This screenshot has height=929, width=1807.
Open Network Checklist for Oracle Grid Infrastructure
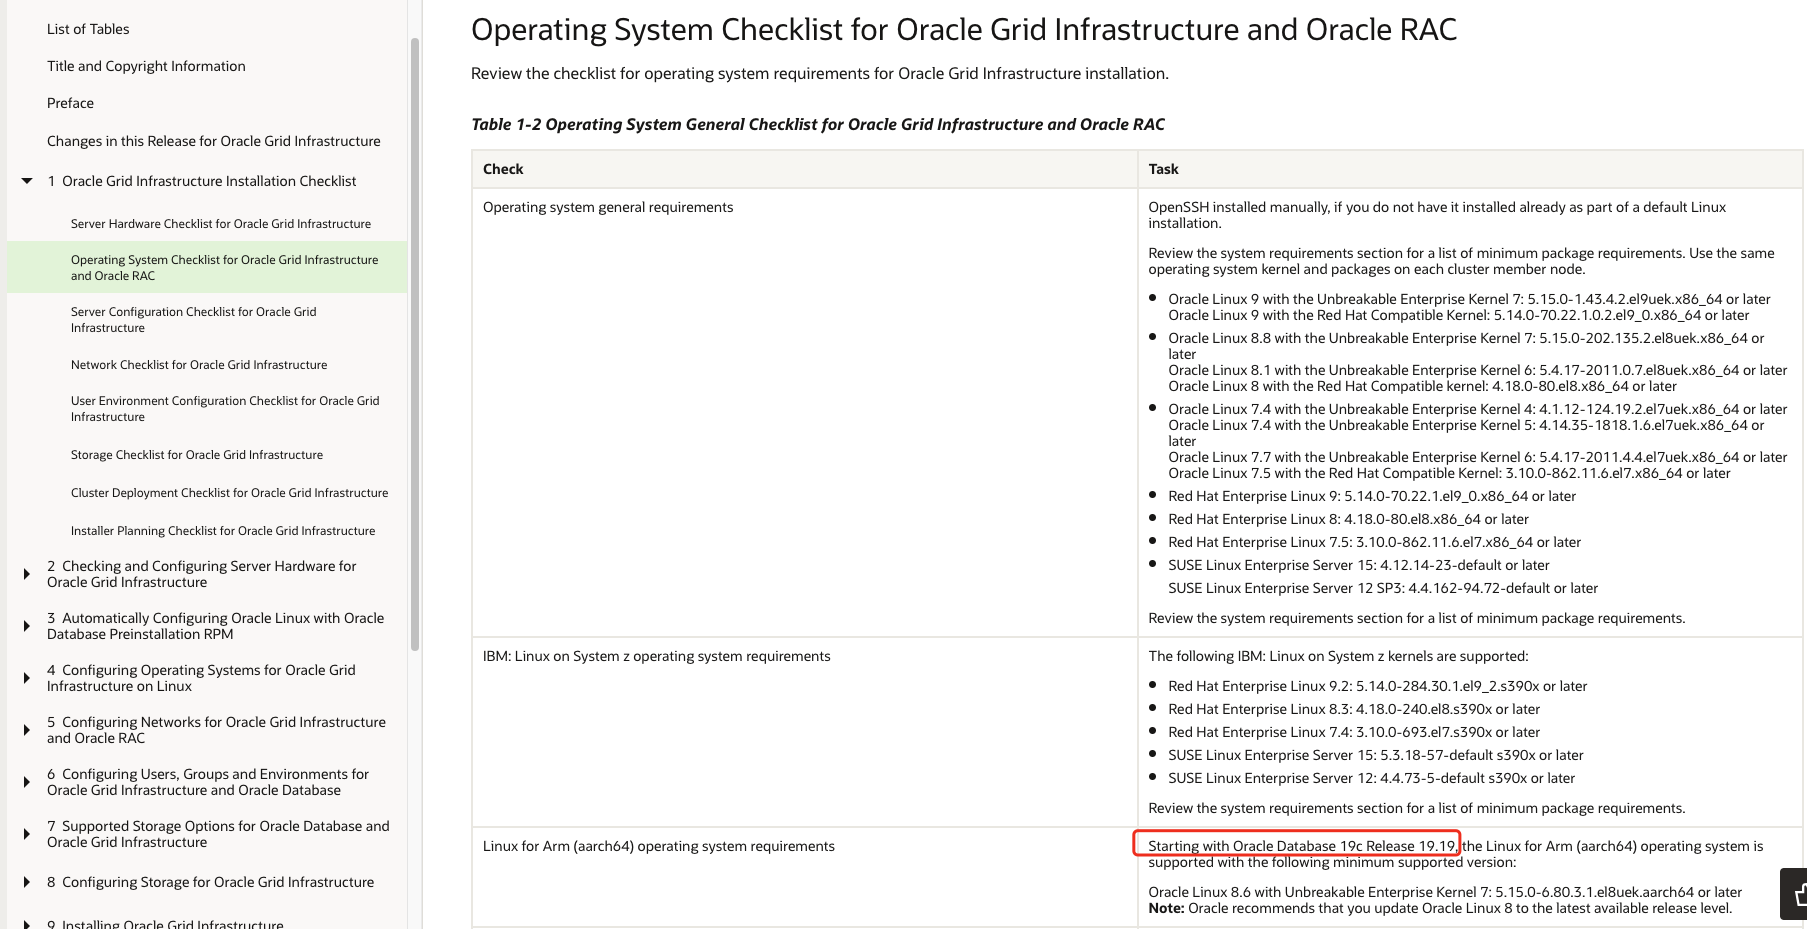pos(199,365)
